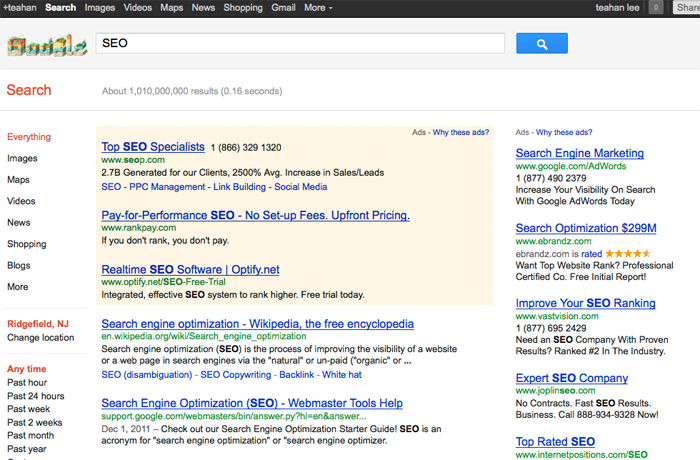
Task: Open News in the top bar
Action: (x=203, y=8)
